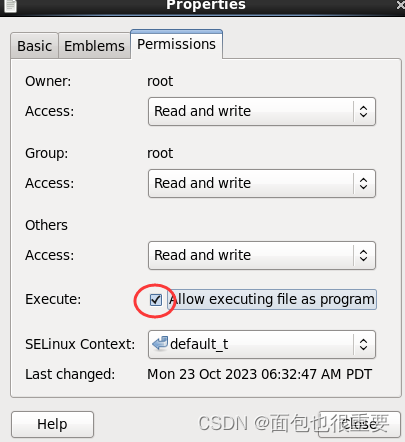Click the Close button at bottom

pos(359,424)
